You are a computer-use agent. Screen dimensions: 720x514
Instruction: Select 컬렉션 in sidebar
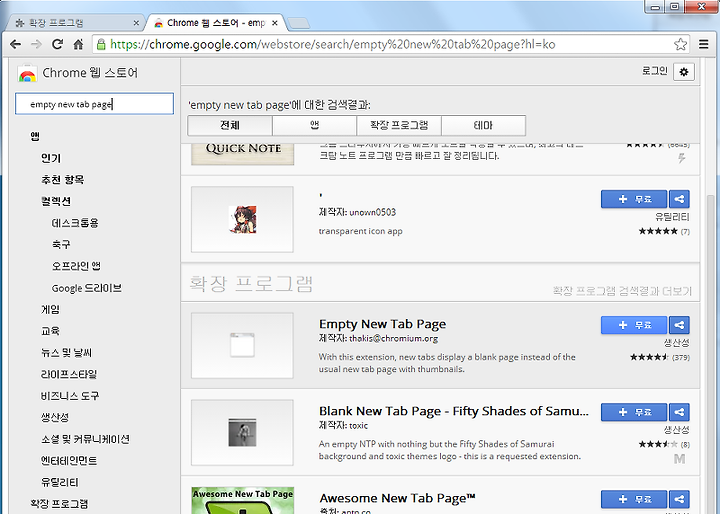point(56,201)
